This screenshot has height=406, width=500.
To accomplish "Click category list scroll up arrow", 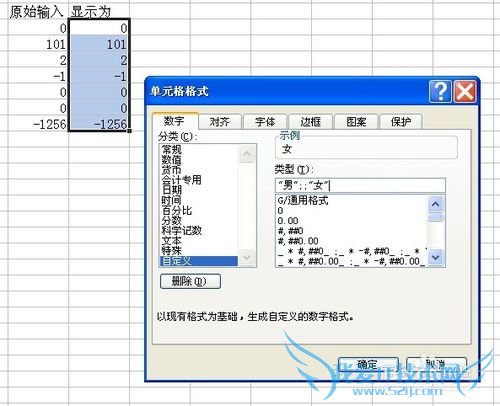I will point(247,154).
